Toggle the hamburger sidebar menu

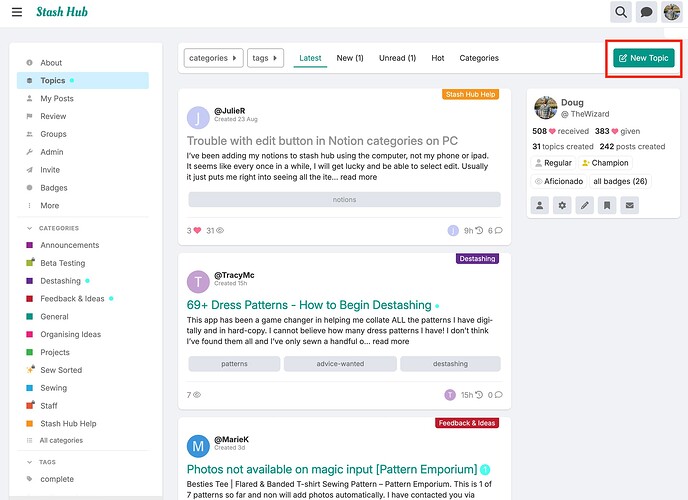click(x=16, y=12)
